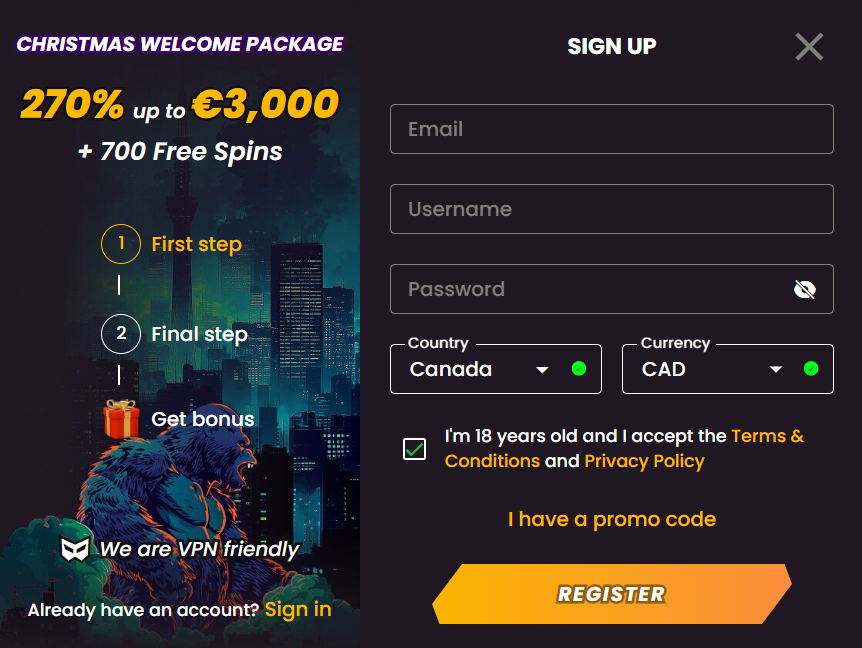The width and height of the screenshot is (862, 648).
Task: Click the X to close the sign-up modal
Action: [809, 46]
